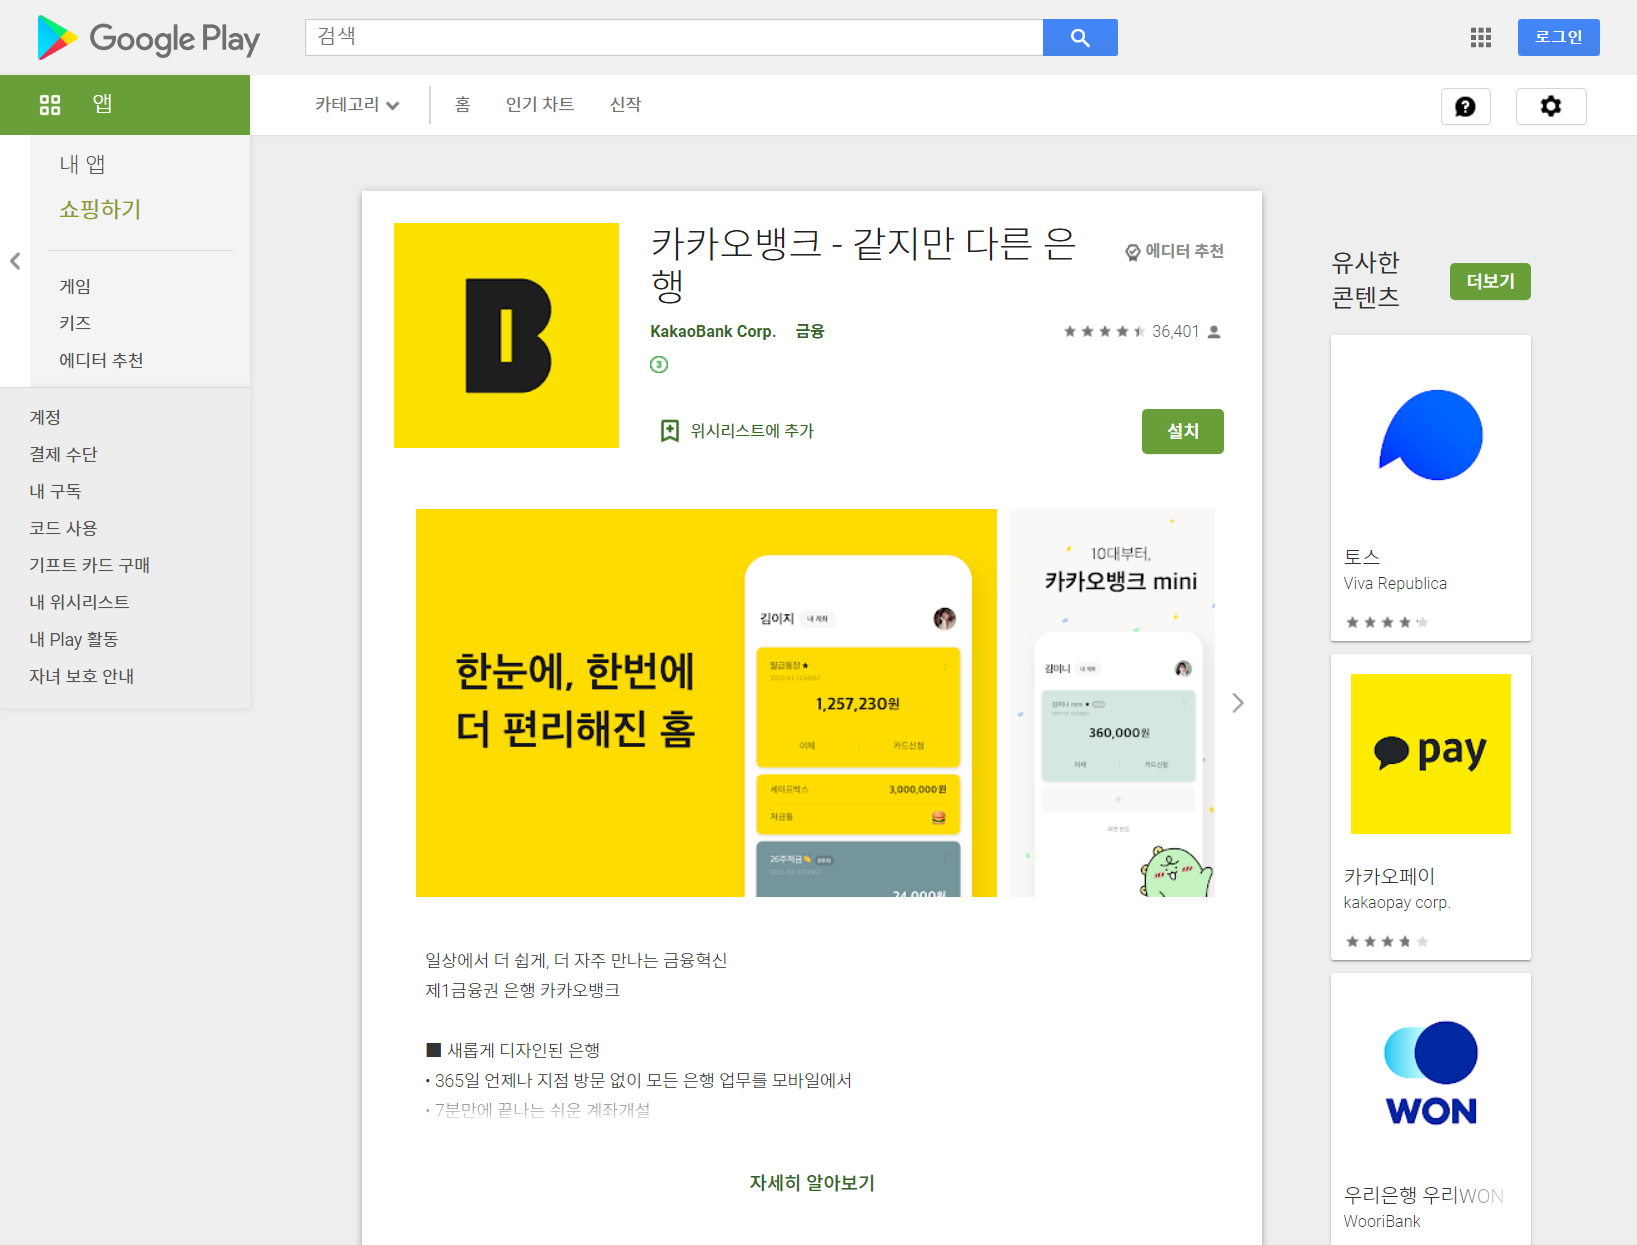
Task: Click the WooriBank developer name
Action: (x=1382, y=1221)
